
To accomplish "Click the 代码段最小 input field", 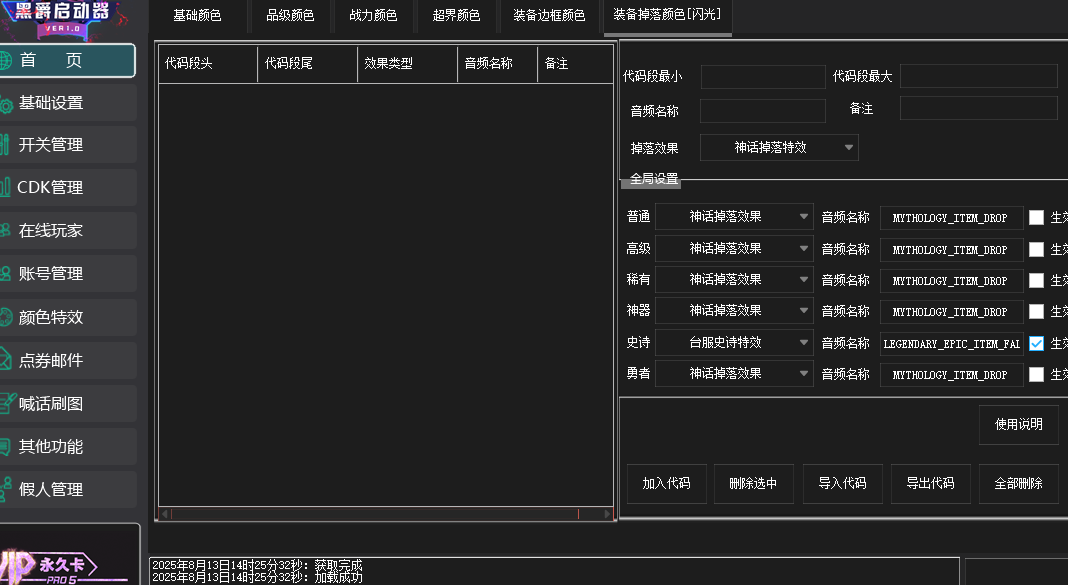I will pos(763,77).
